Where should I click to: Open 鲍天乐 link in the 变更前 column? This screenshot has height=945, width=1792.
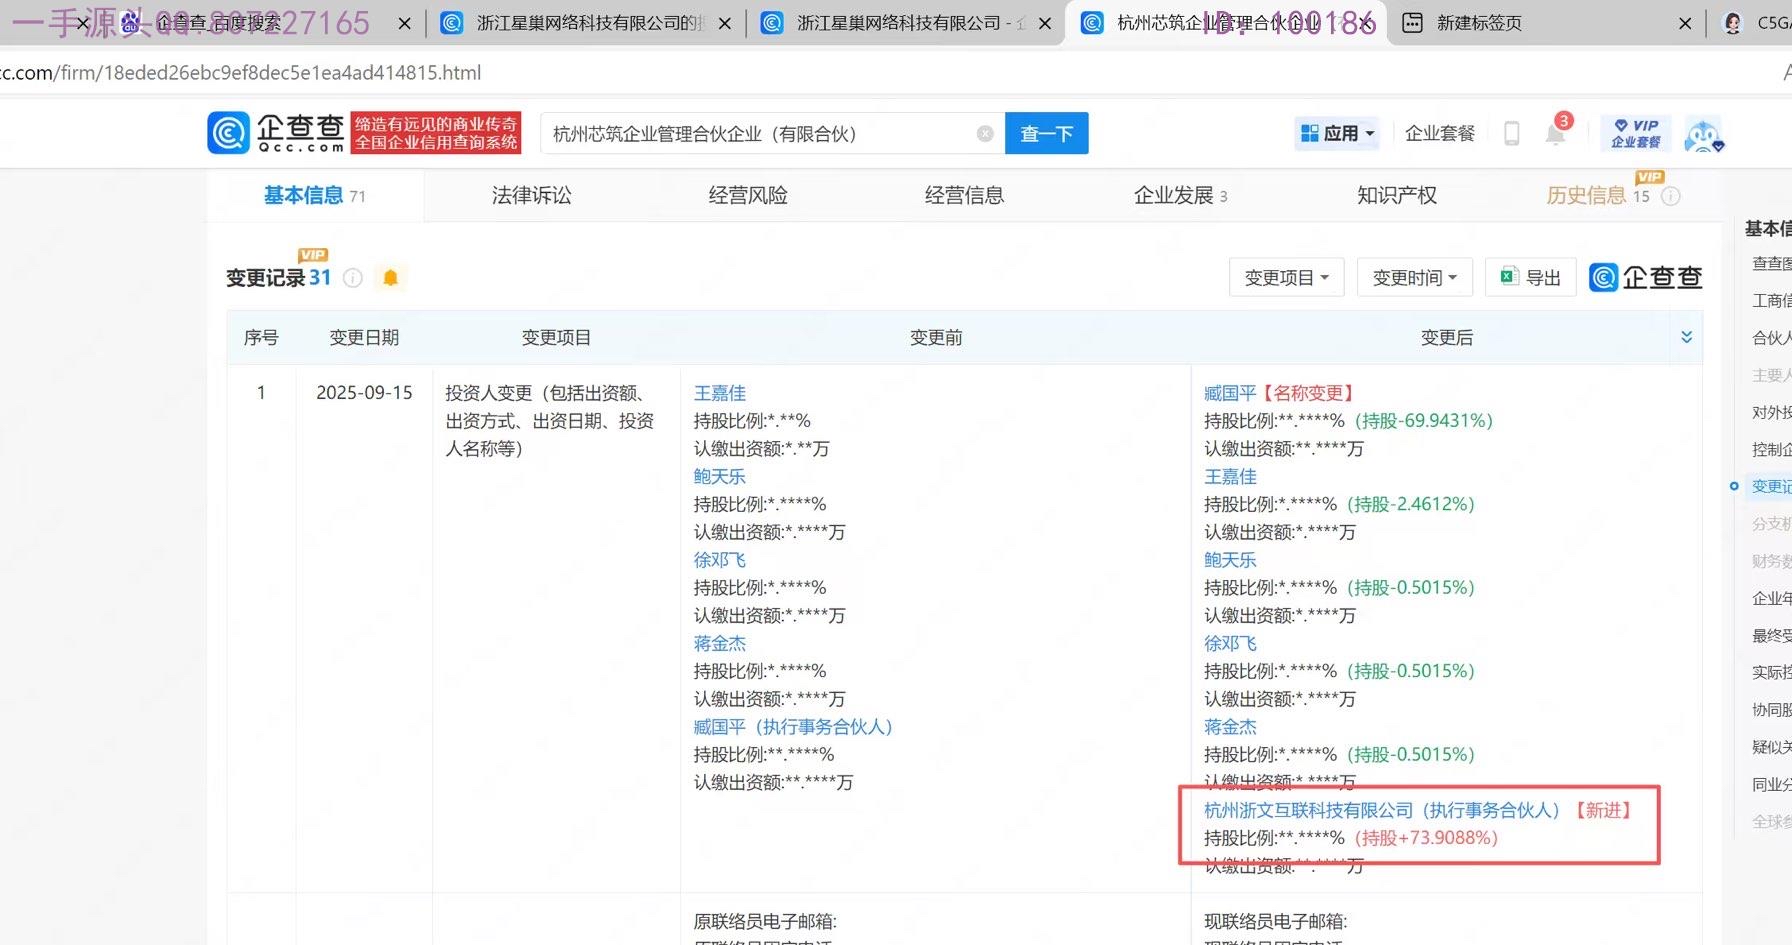coord(720,476)
